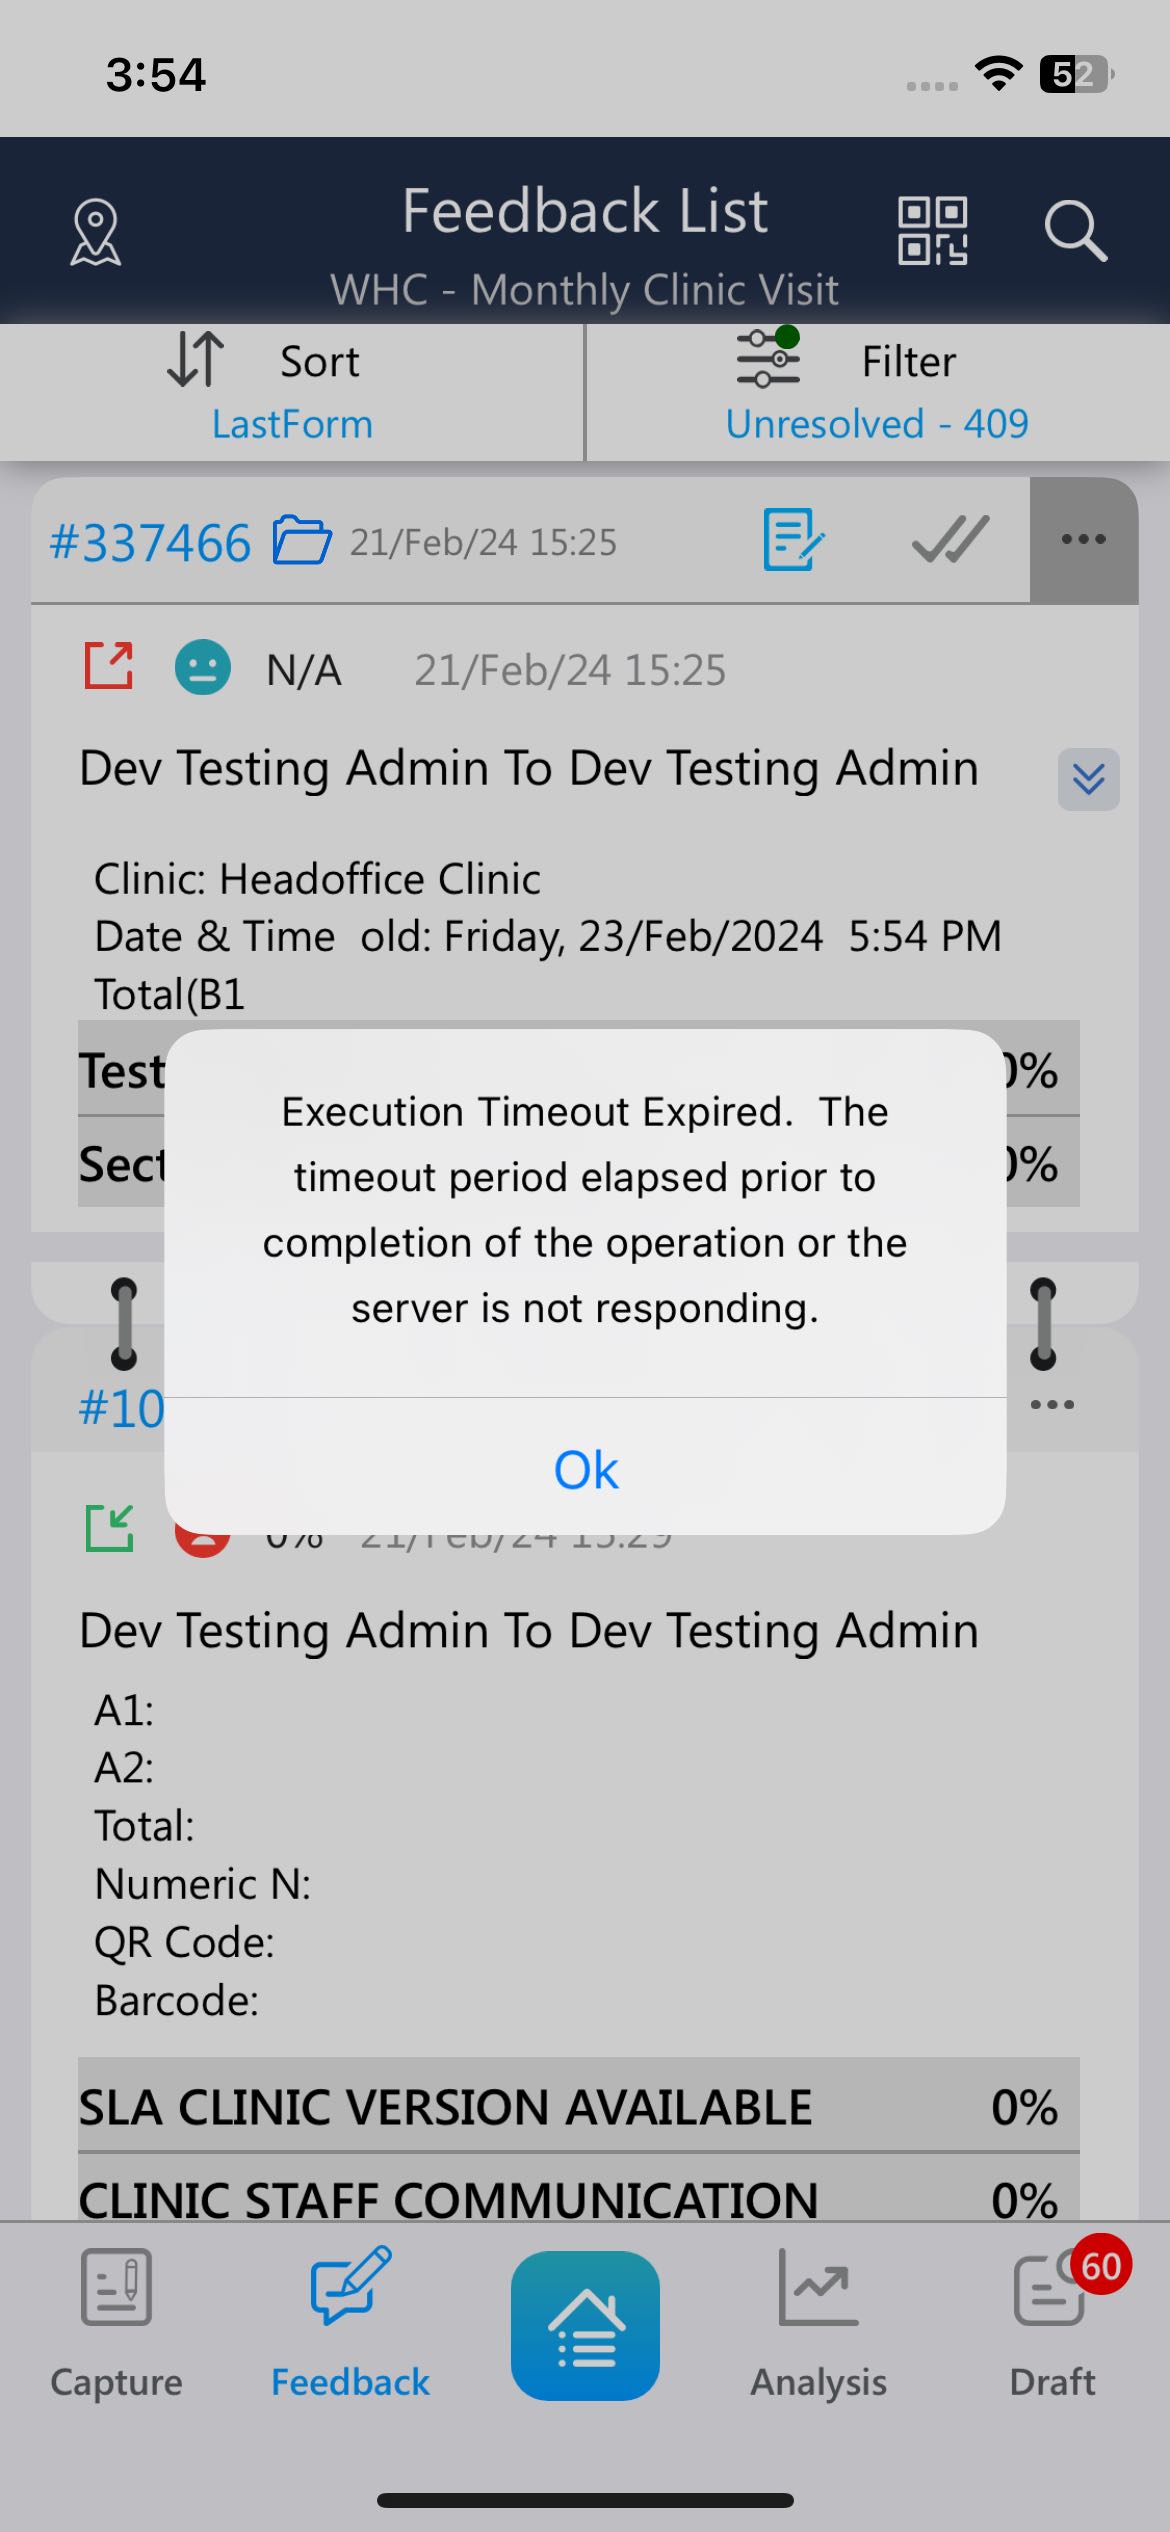Switch to the Analysis tab

pyautogui.click(x=818, y=2324)
